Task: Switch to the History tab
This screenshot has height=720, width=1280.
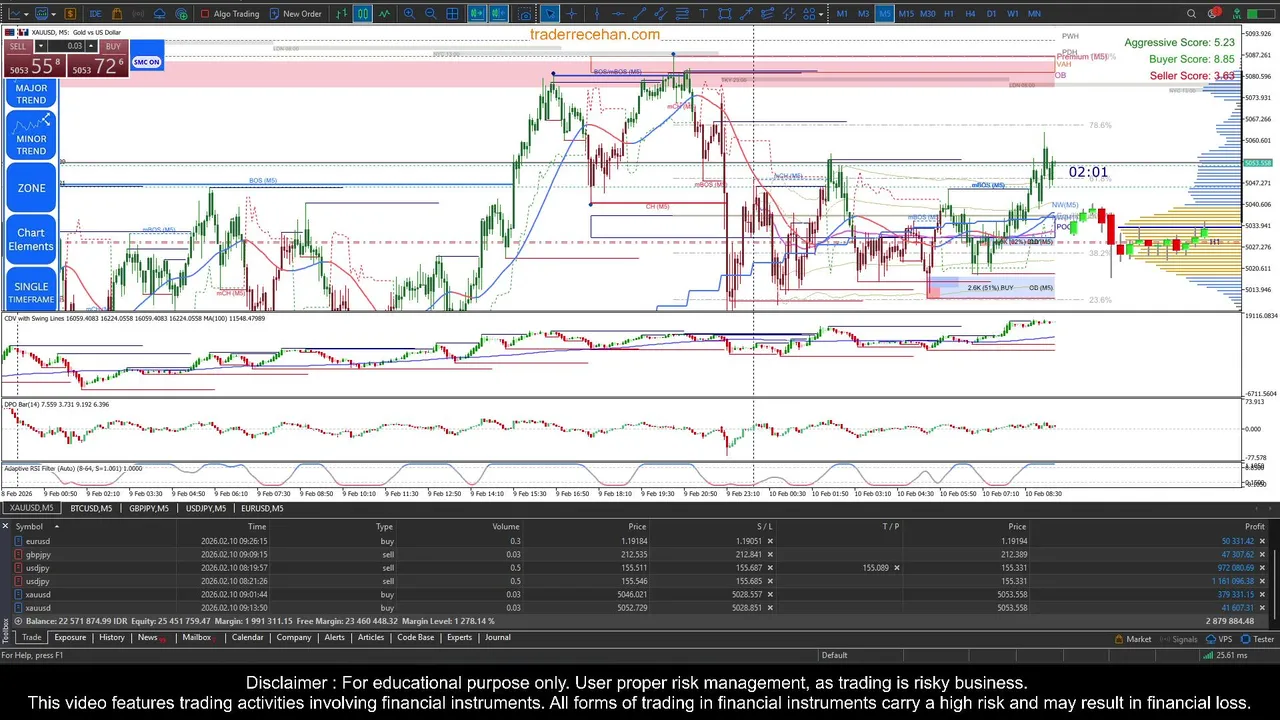Action: 112,638
